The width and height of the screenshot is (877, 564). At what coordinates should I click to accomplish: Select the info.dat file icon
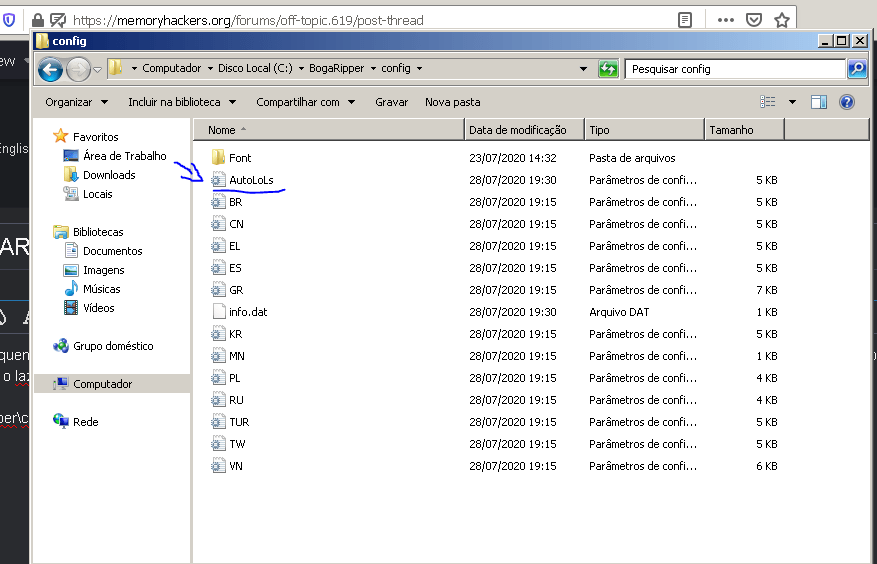(x=218, y=312)
